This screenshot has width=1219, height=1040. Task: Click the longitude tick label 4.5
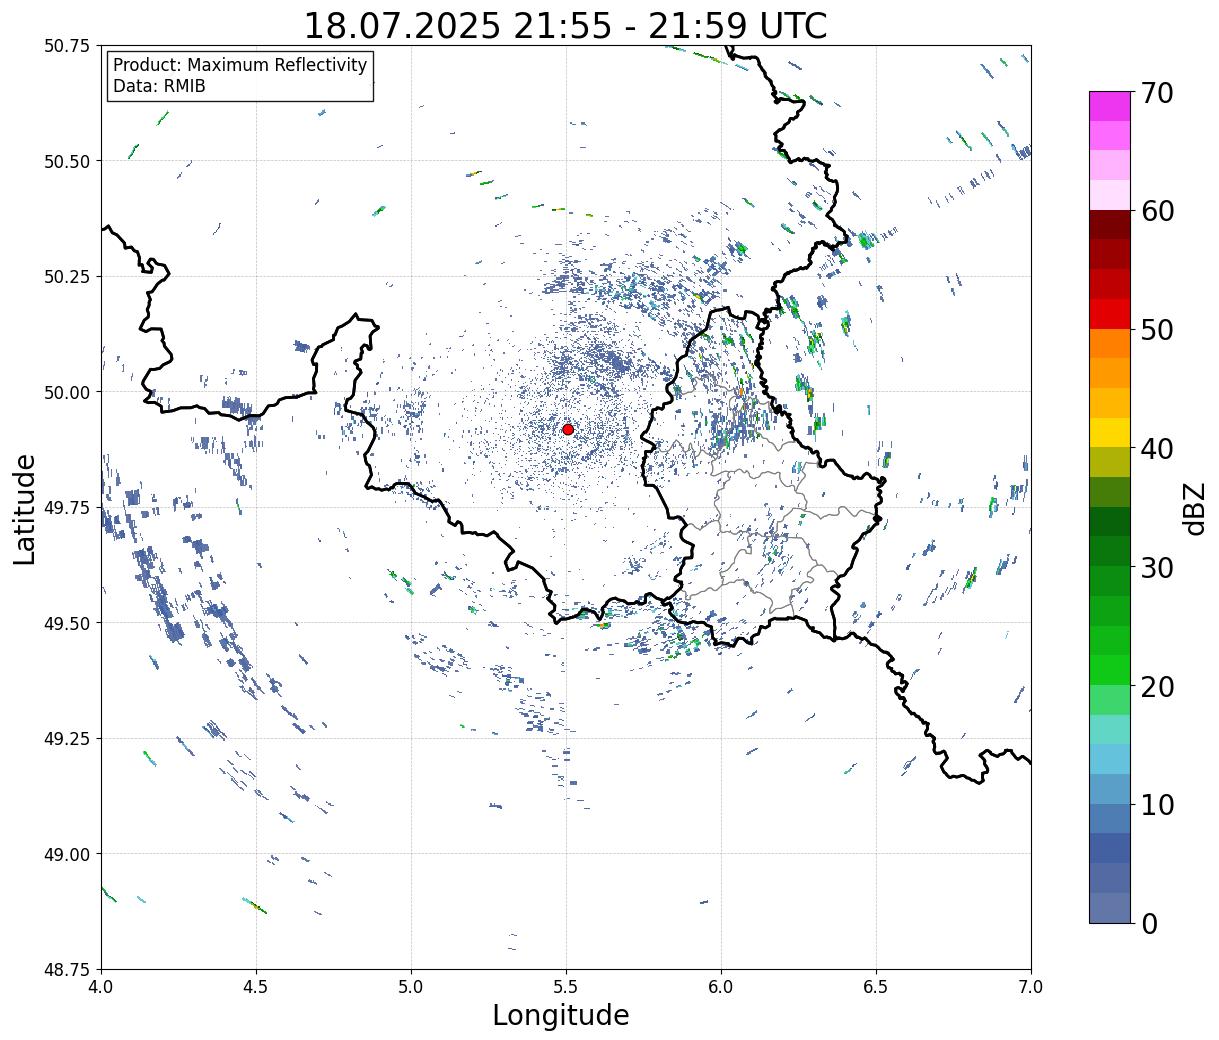tap(256, 987)
